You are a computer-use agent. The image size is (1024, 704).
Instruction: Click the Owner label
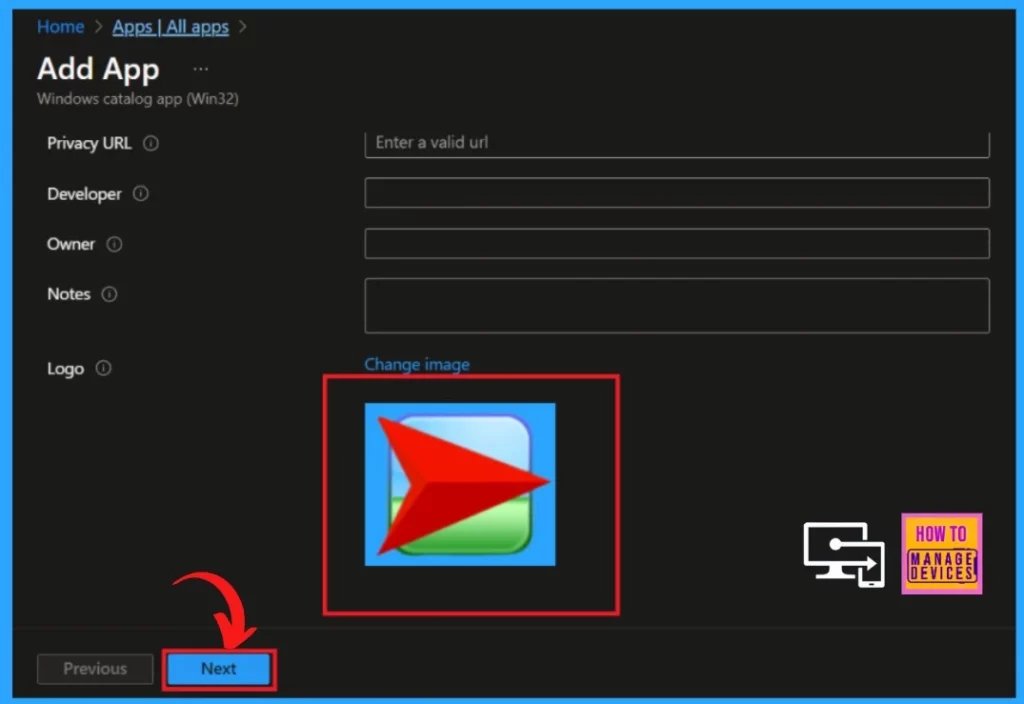pos(71,244)
